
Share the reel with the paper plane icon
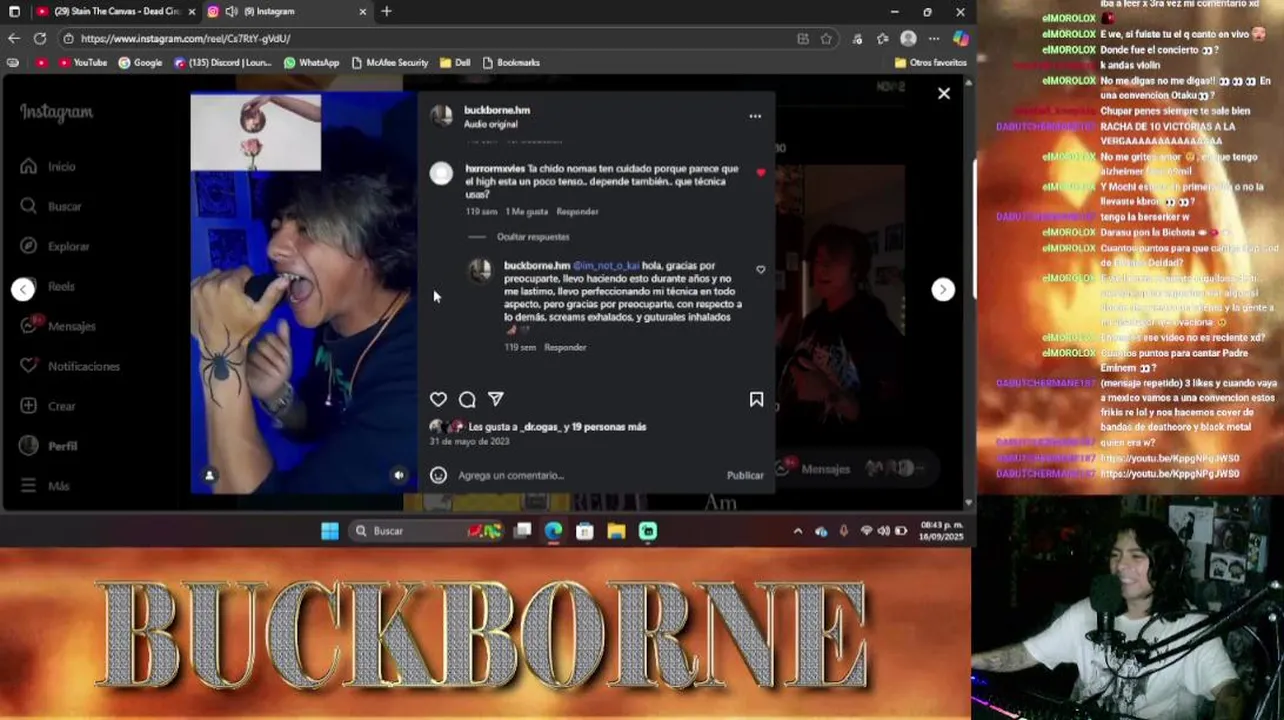(495, 399)
